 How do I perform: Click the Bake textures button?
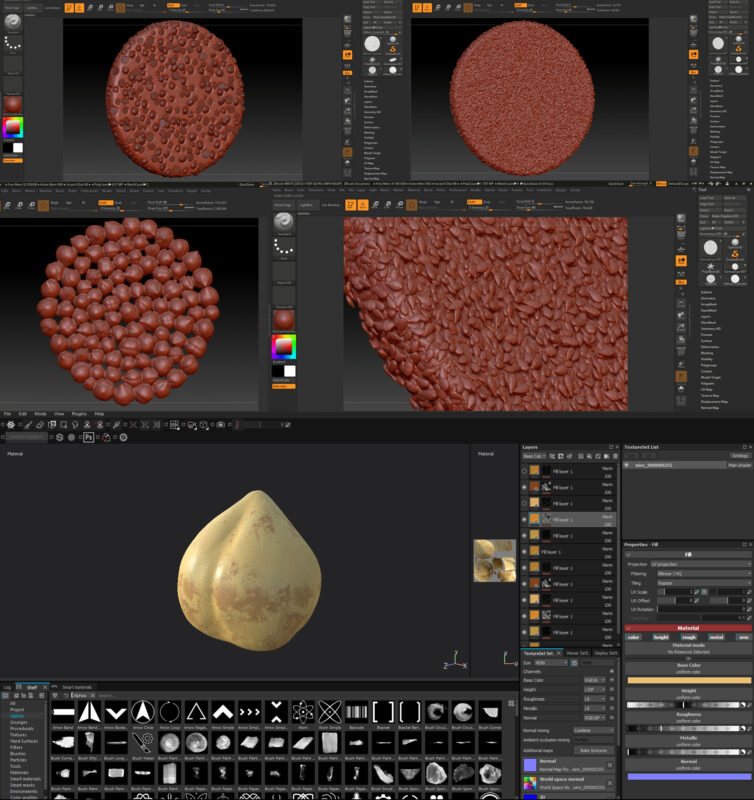point(593,749)
